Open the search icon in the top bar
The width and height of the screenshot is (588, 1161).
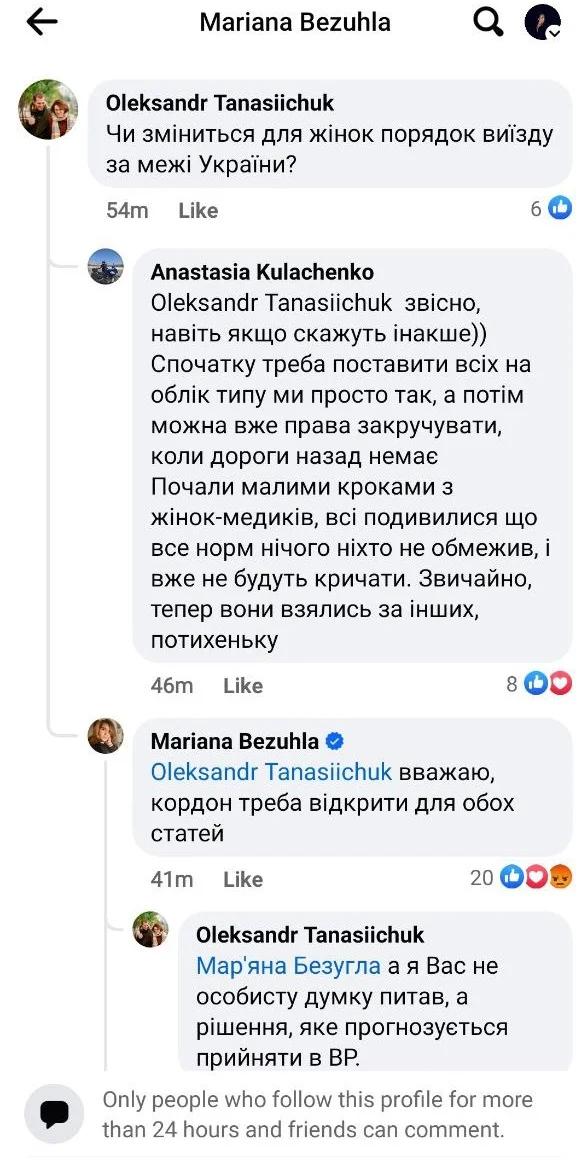tap(487, 21)
